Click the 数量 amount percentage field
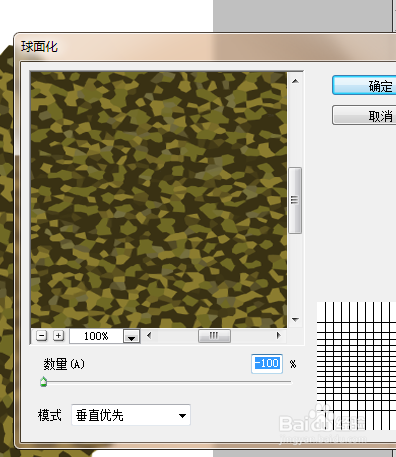The height and width of the screenshot is (457, 396). [267, 363]
